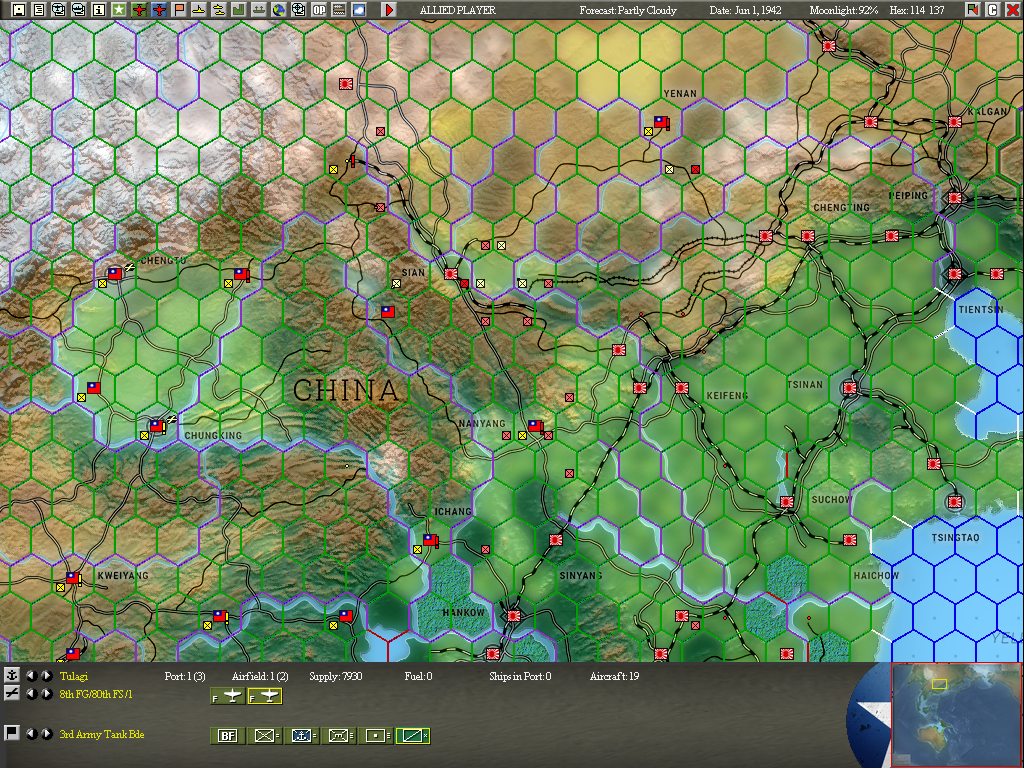Click the green and red flag icon
The height and width of the screenshot is (768, 1024).
click(973, 10)
